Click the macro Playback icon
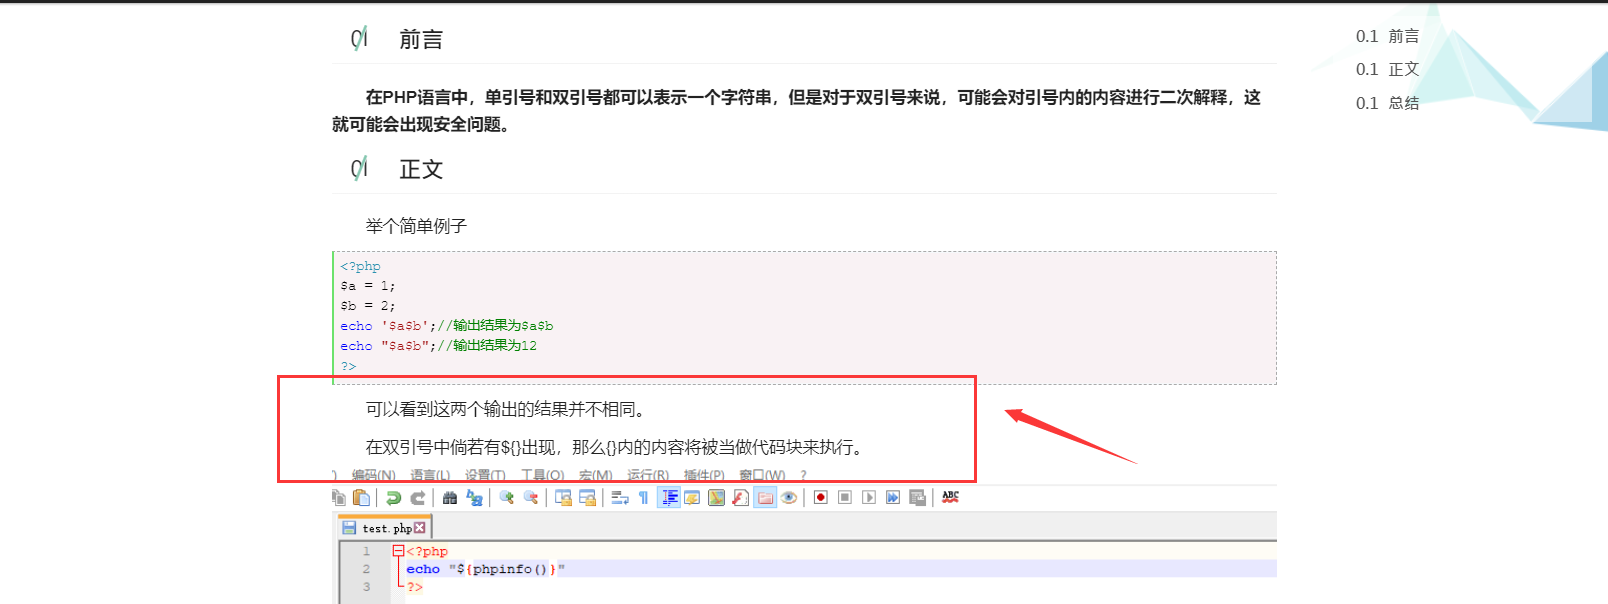The height and width of the screenshot is (604, 1608). 869,498
